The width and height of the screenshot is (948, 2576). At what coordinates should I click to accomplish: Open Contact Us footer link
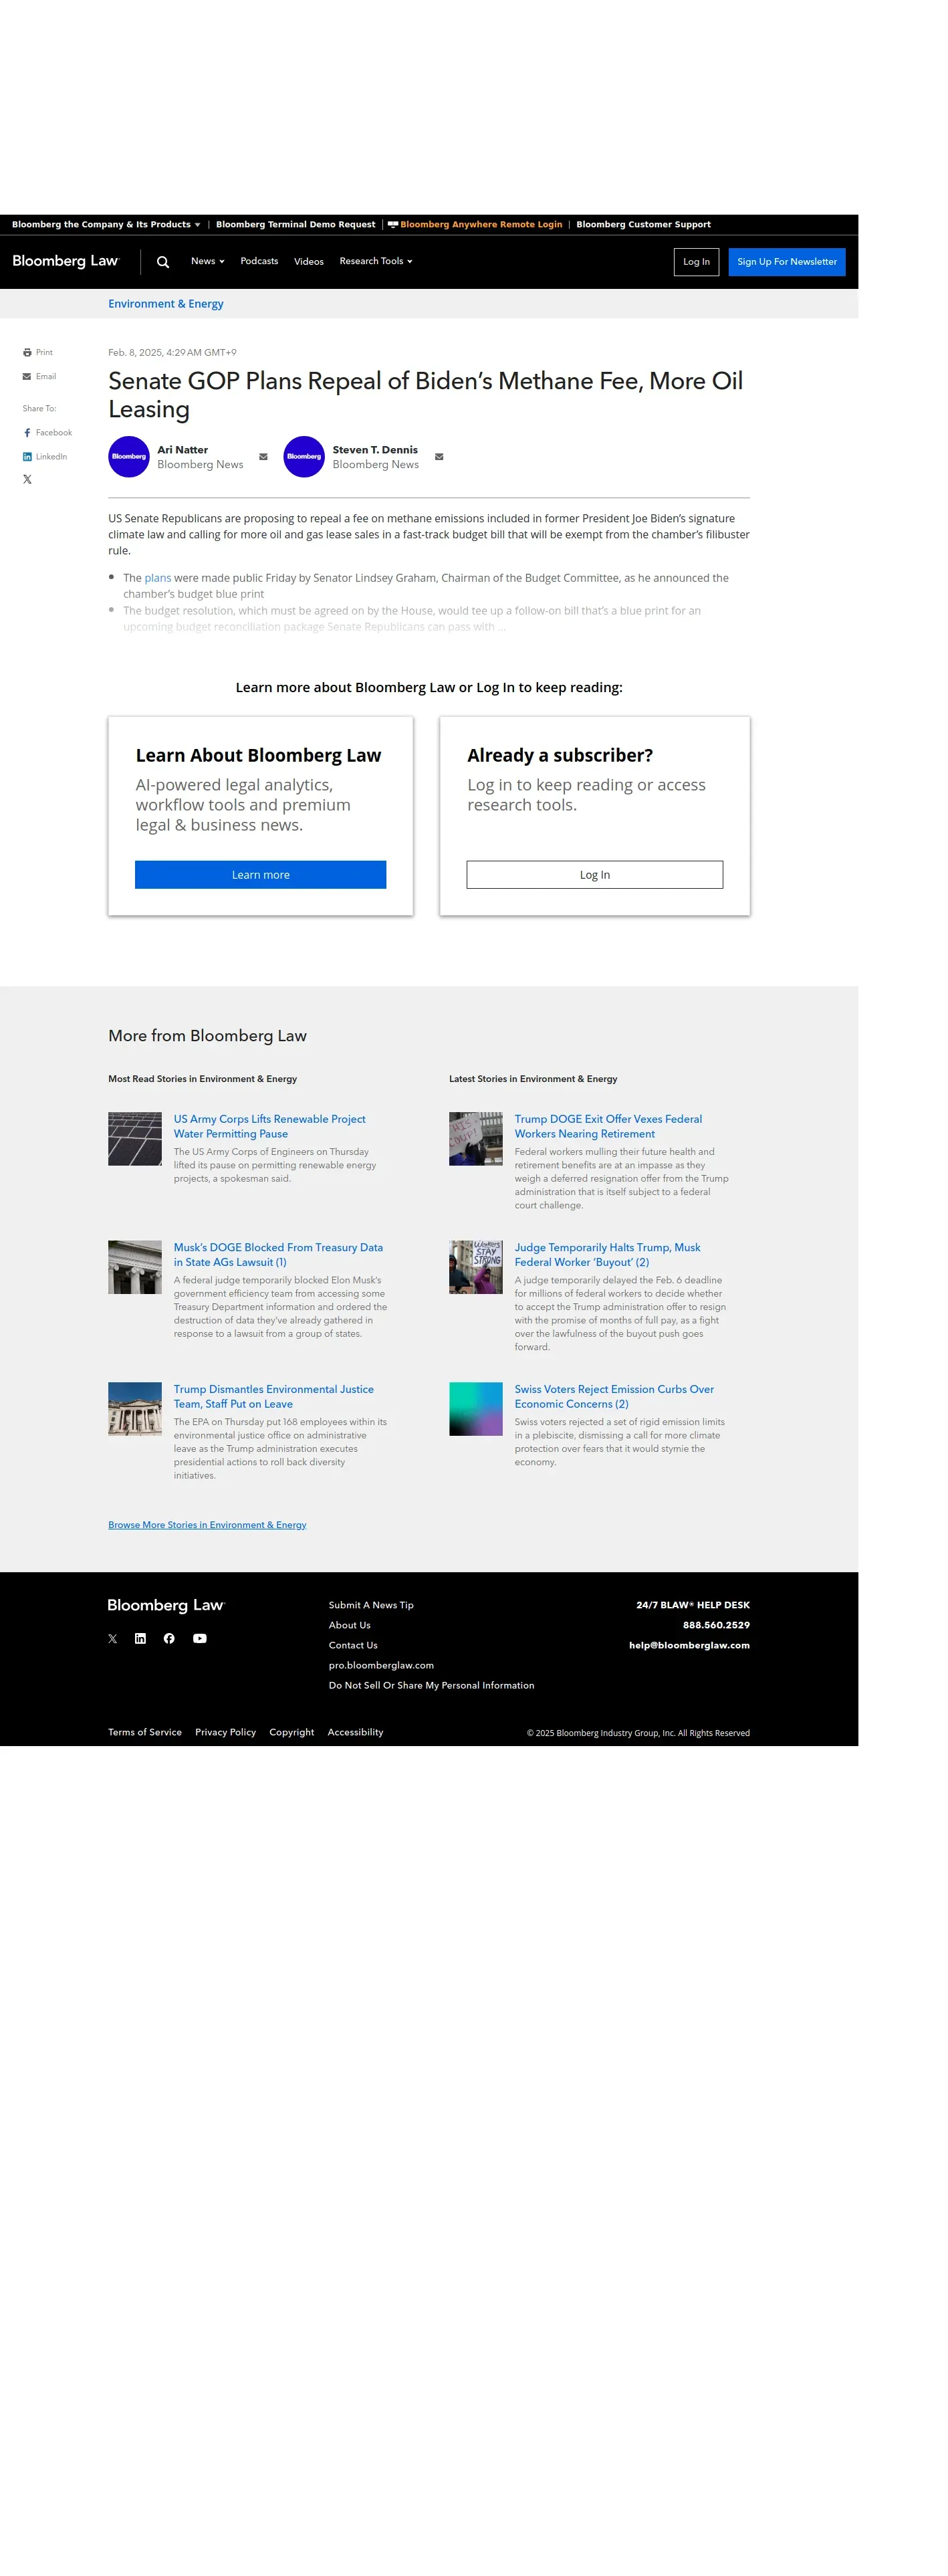(353, 1645)
